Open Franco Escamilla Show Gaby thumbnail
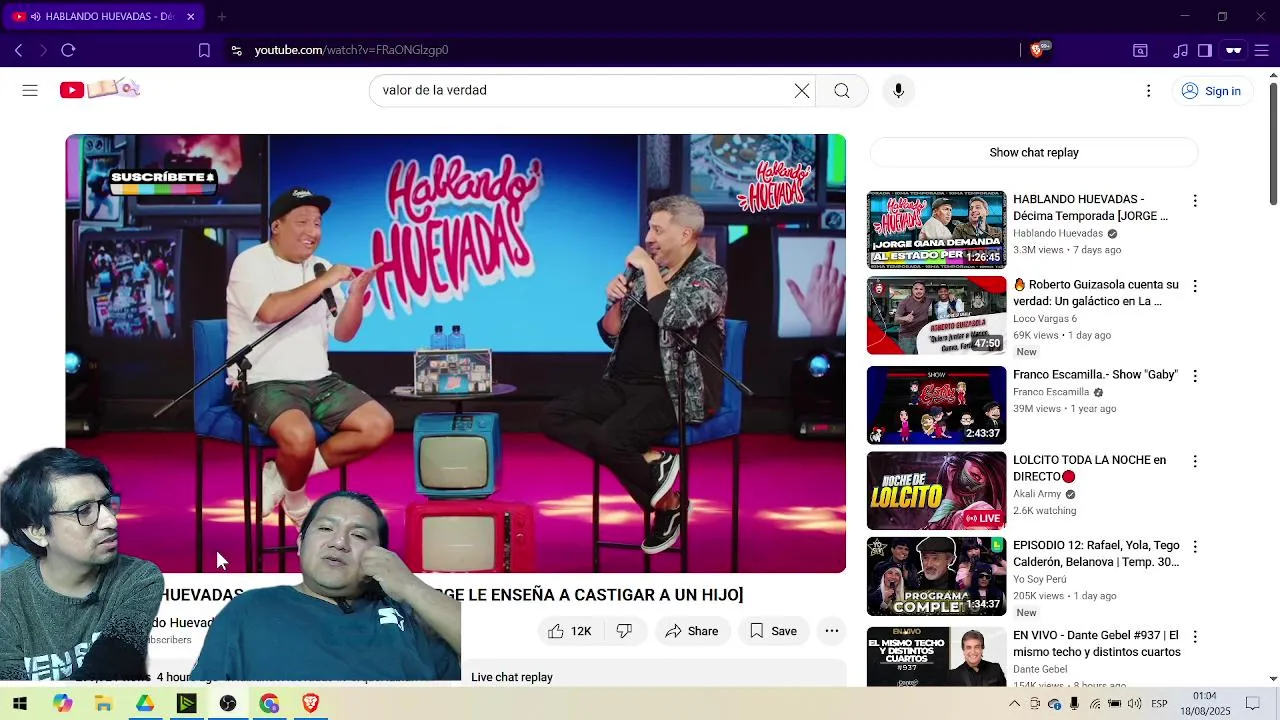 (x=936, y=405)
